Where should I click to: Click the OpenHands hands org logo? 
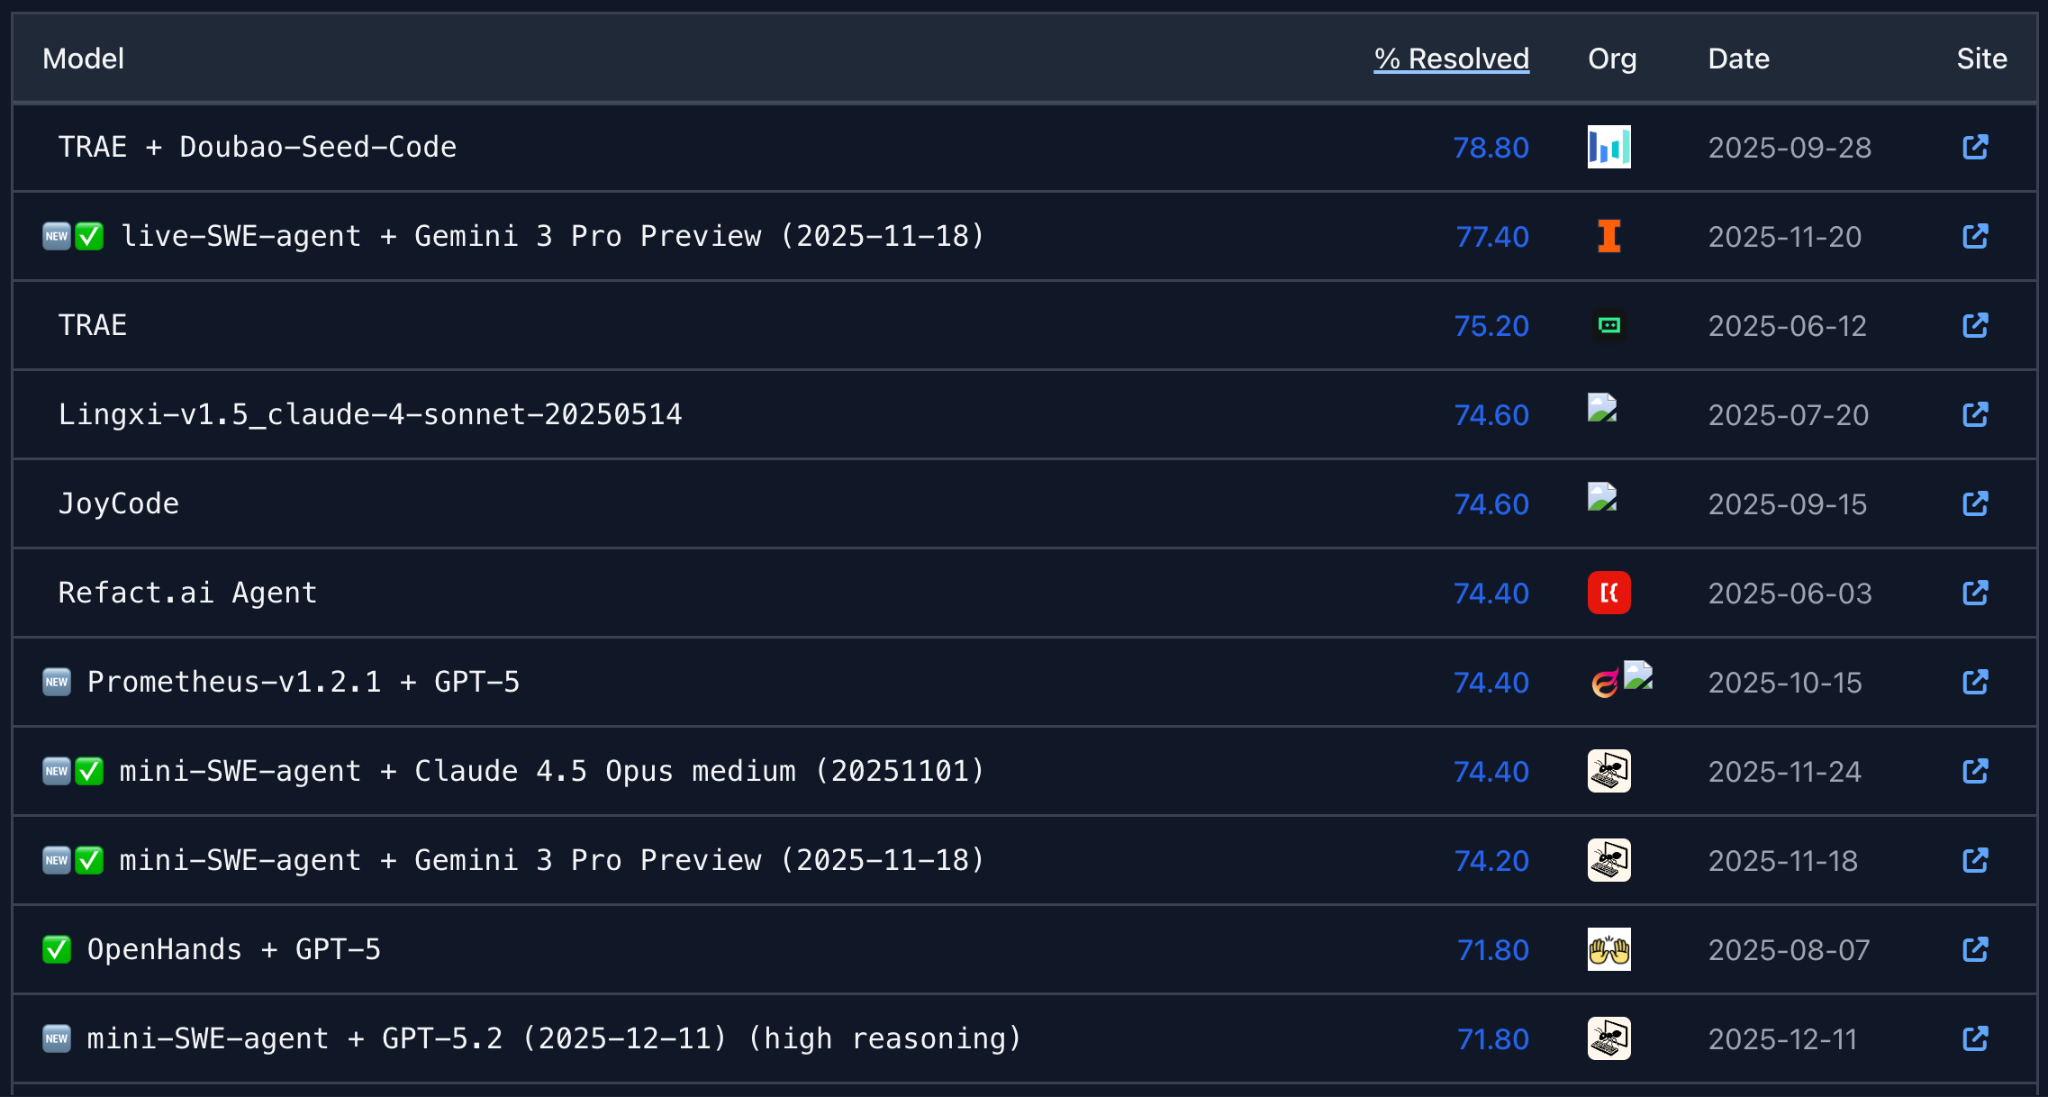pyautogui.click(x=1609, y=949)
